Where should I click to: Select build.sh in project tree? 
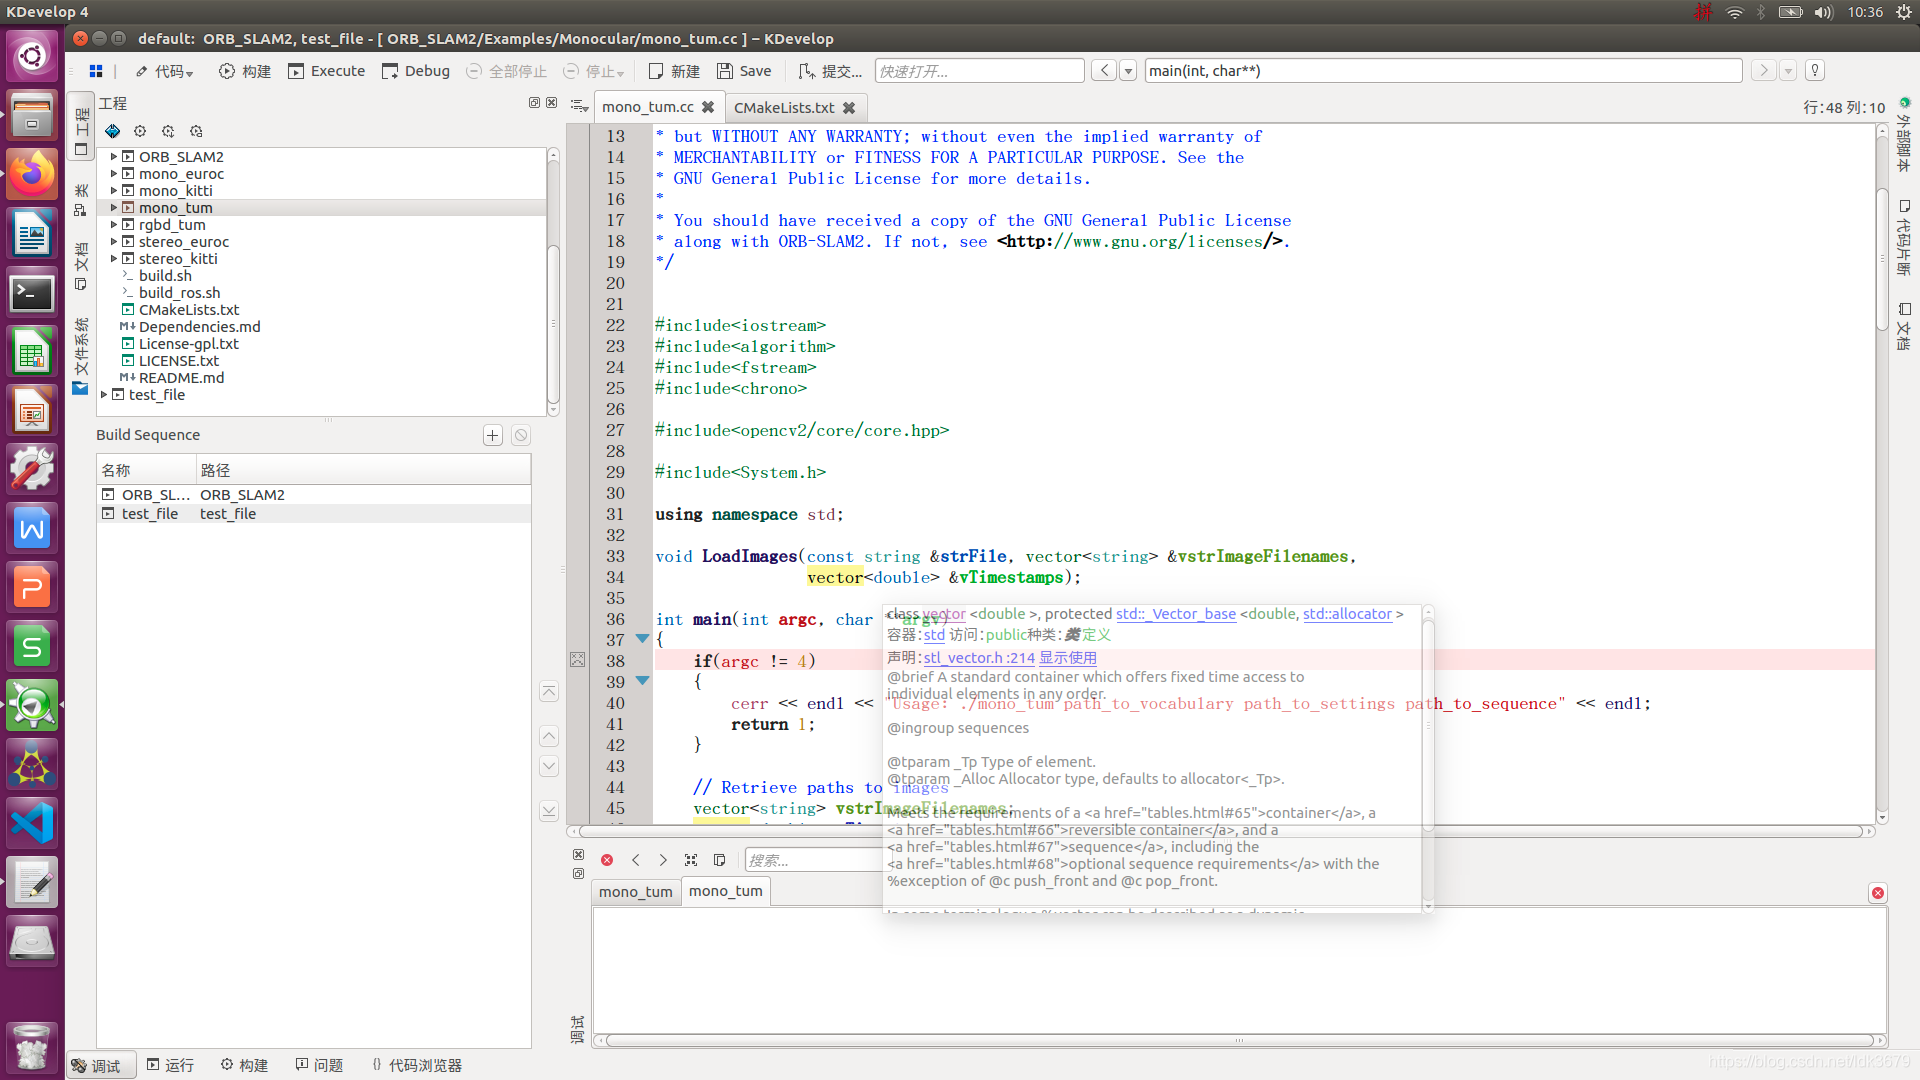click(165, 276)
